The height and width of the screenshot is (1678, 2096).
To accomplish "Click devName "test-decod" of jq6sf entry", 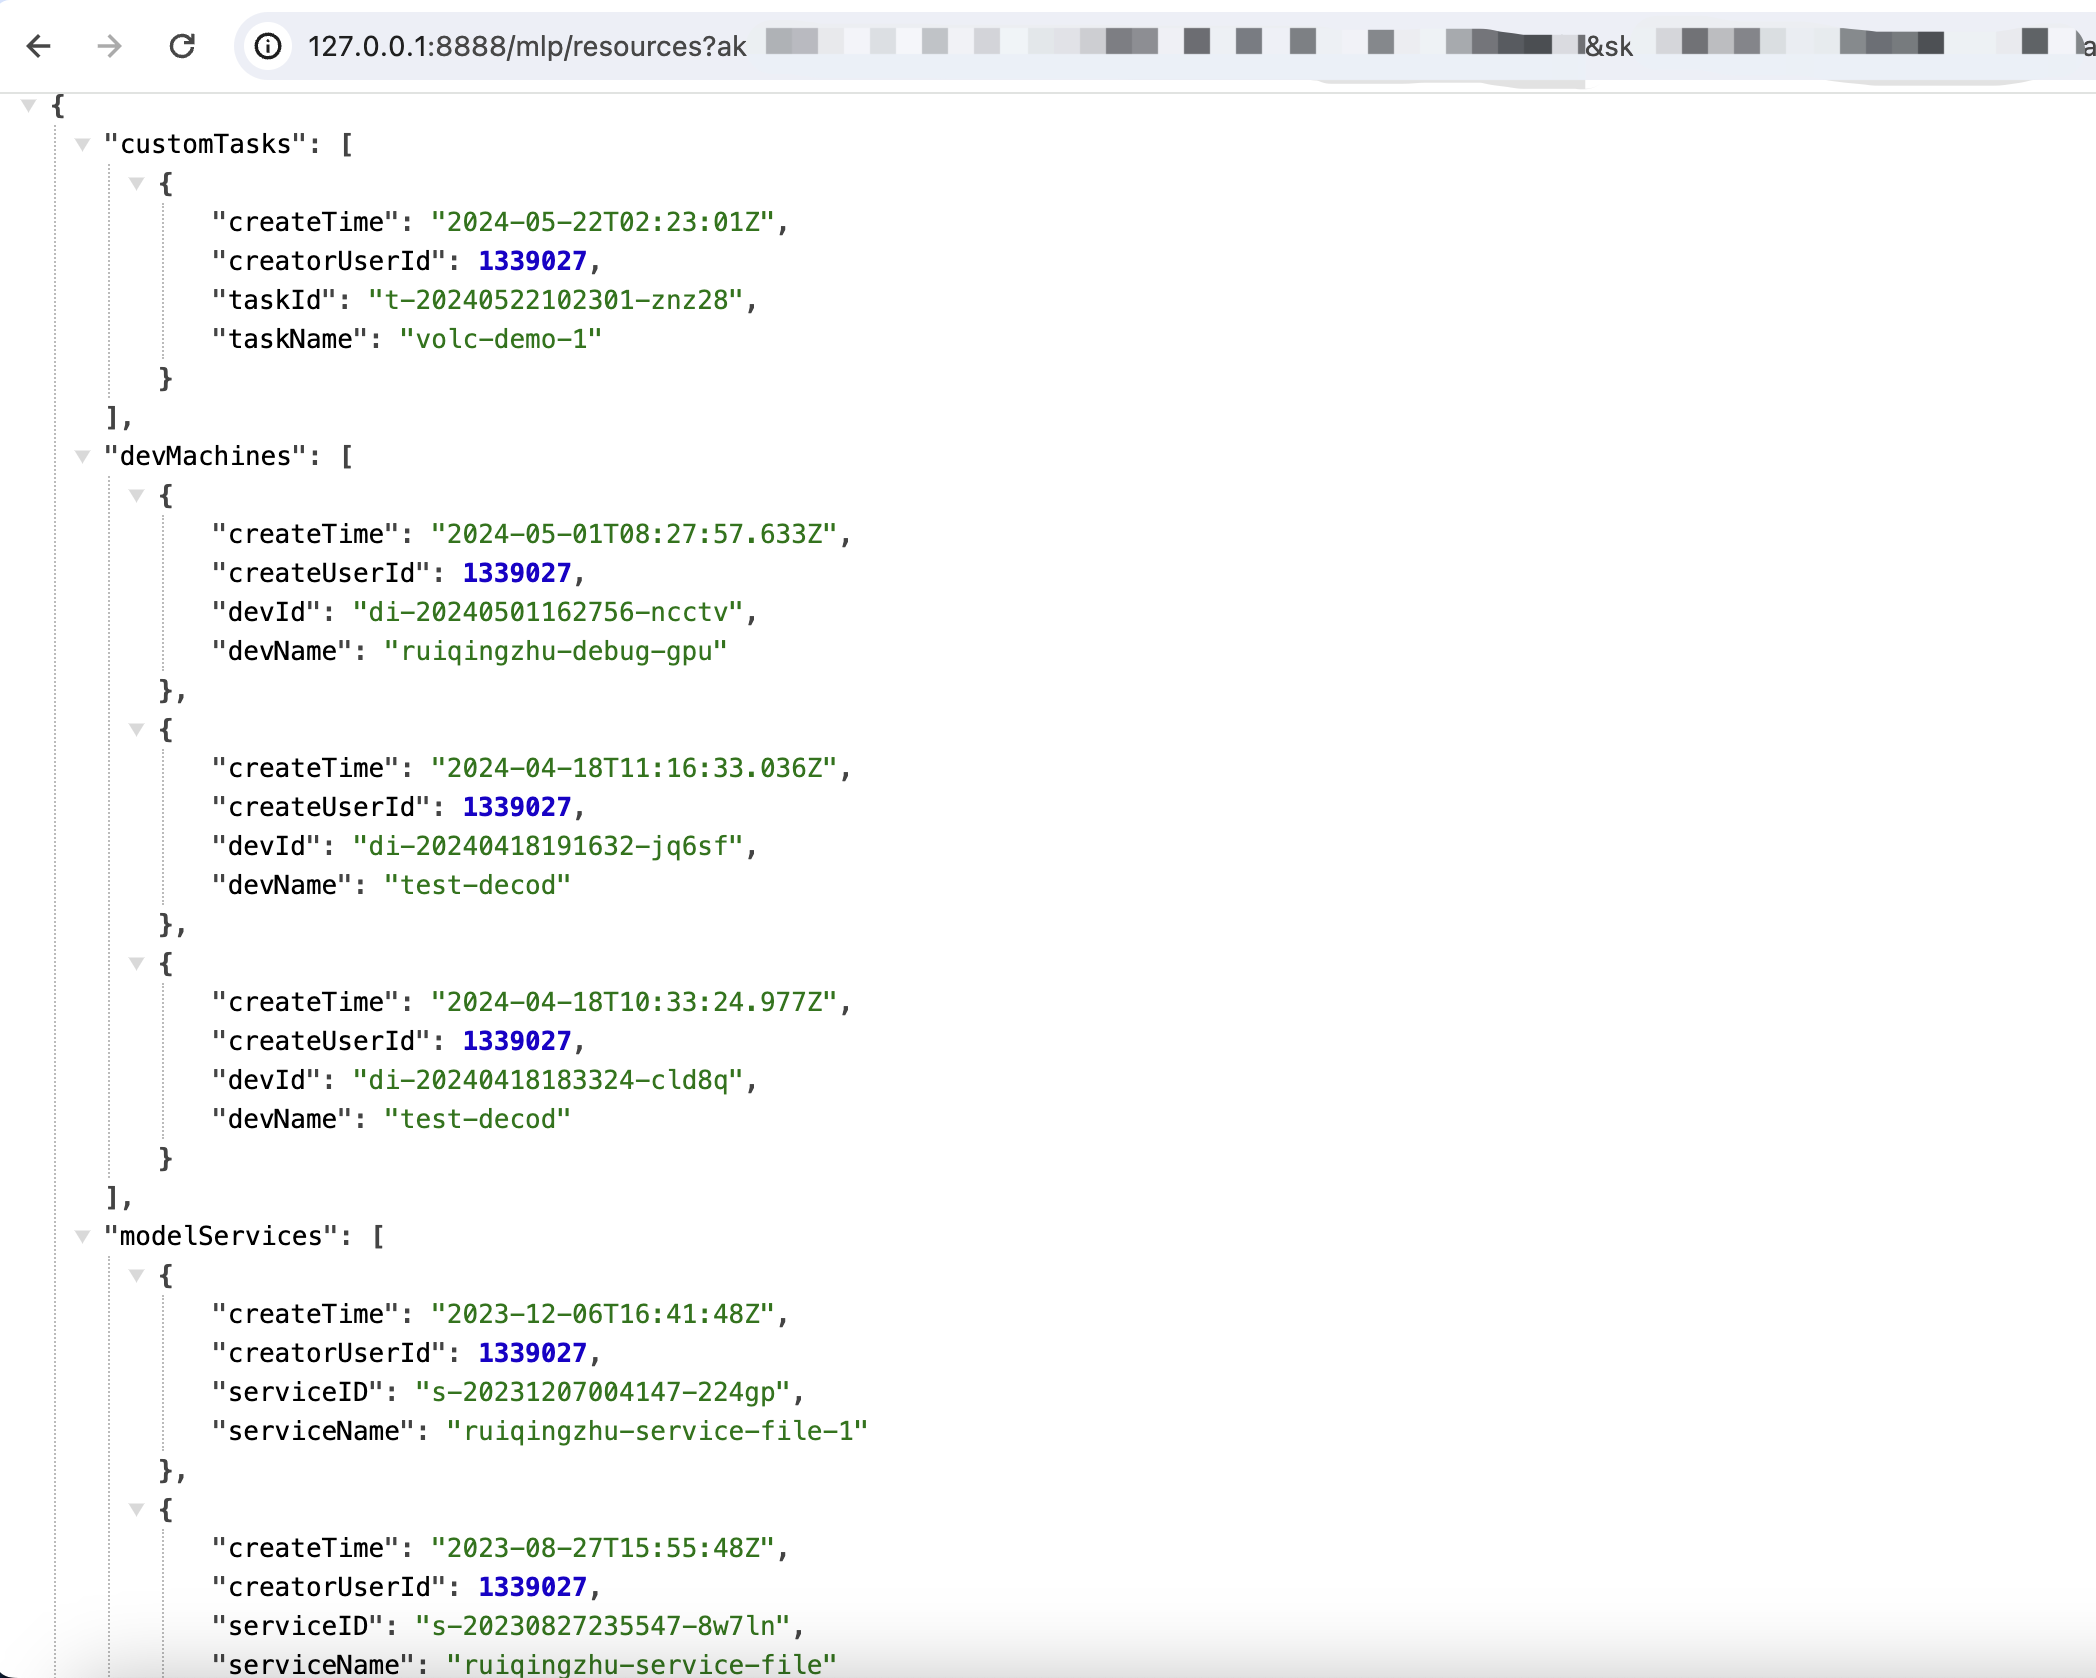I will click(x=477, y=886).
